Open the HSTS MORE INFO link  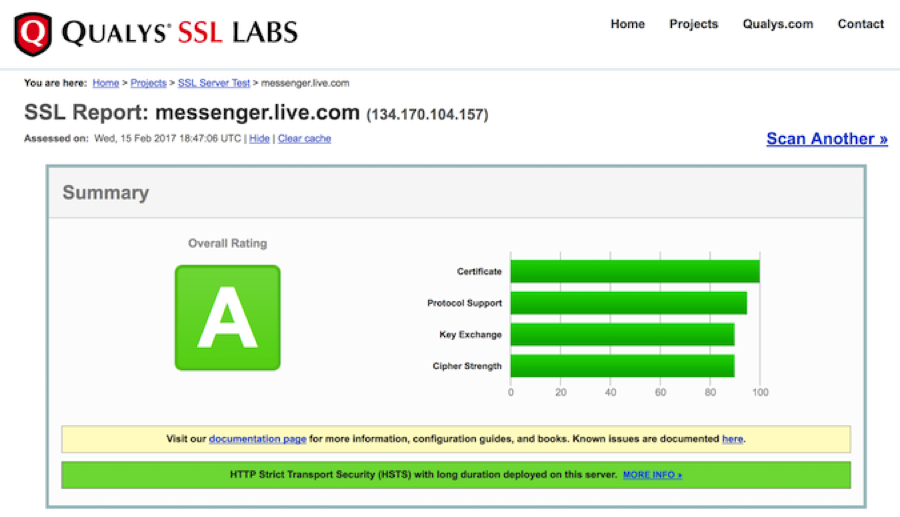point(653,475)
